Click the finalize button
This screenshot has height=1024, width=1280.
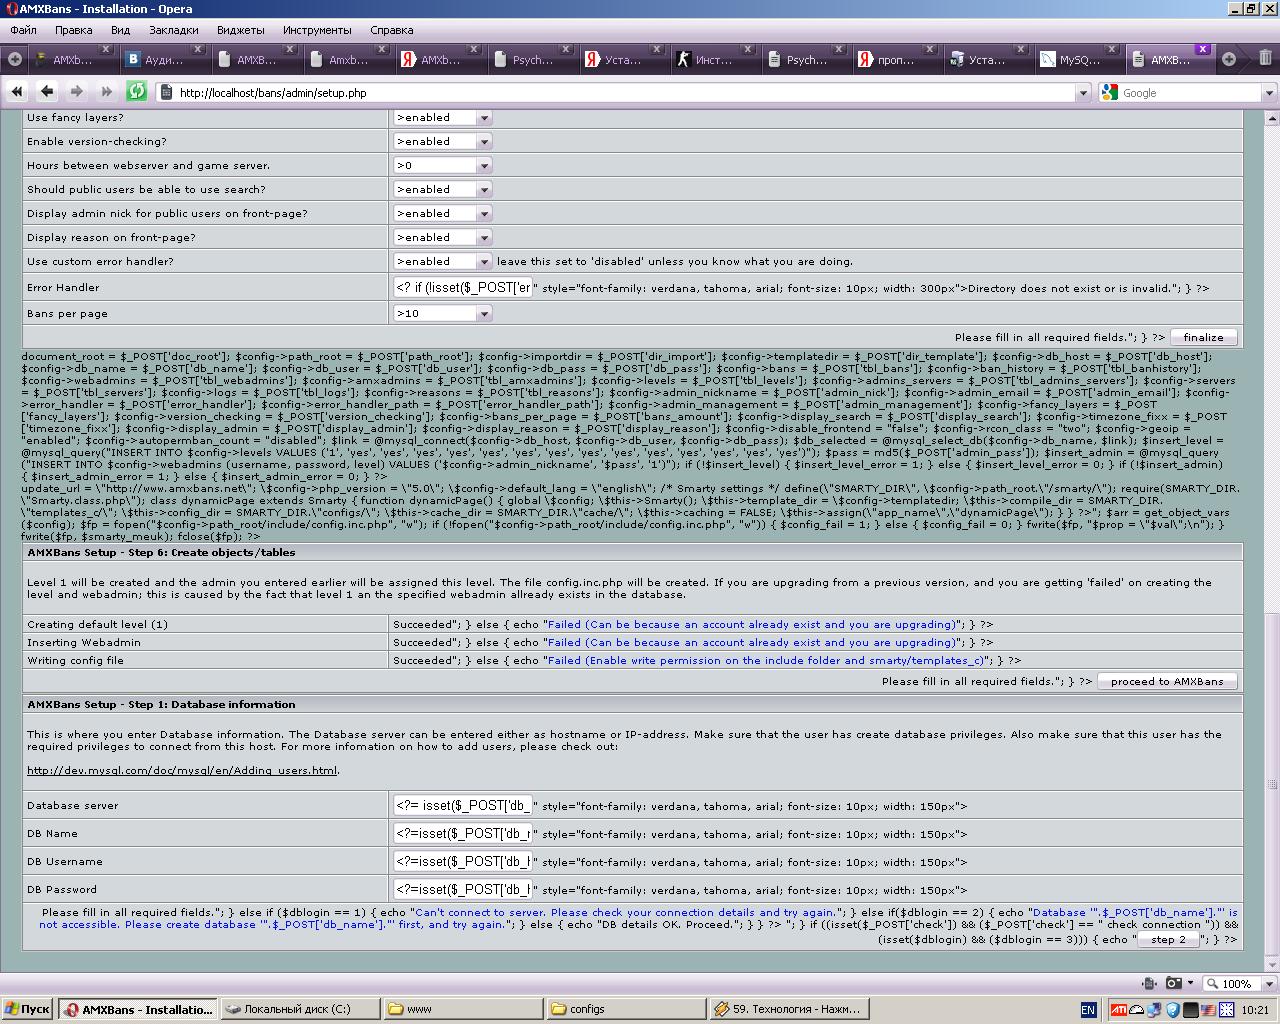[1203, 337]
